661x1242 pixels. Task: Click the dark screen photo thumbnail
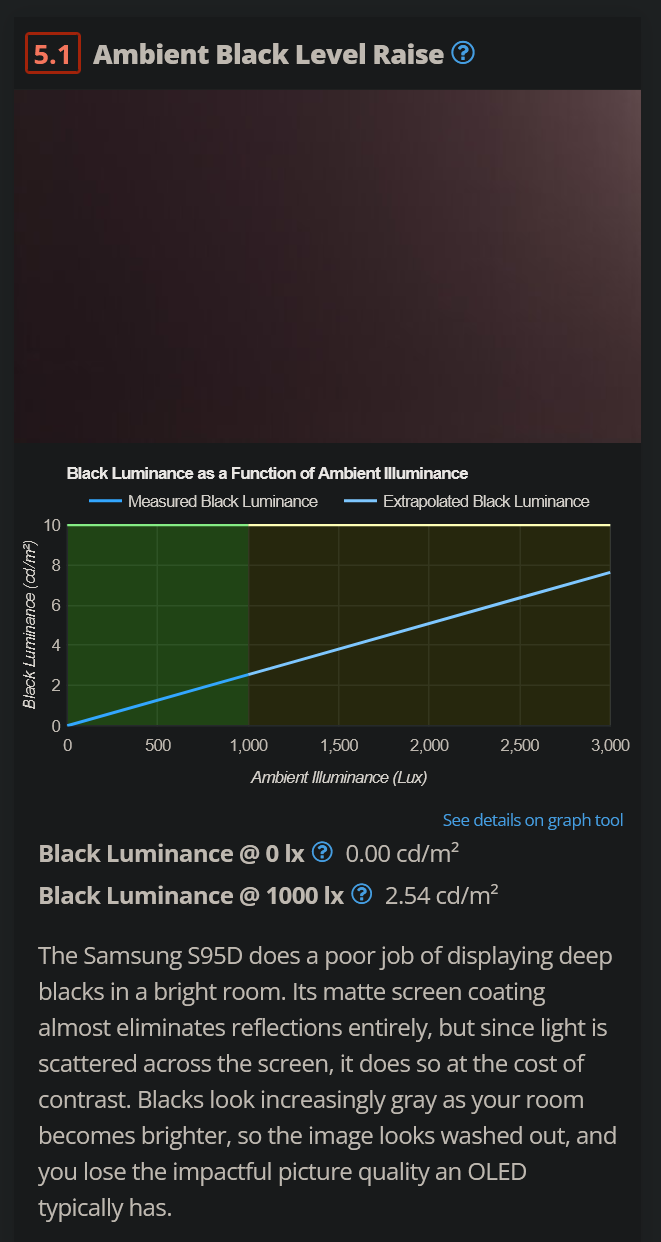point(330,264)
